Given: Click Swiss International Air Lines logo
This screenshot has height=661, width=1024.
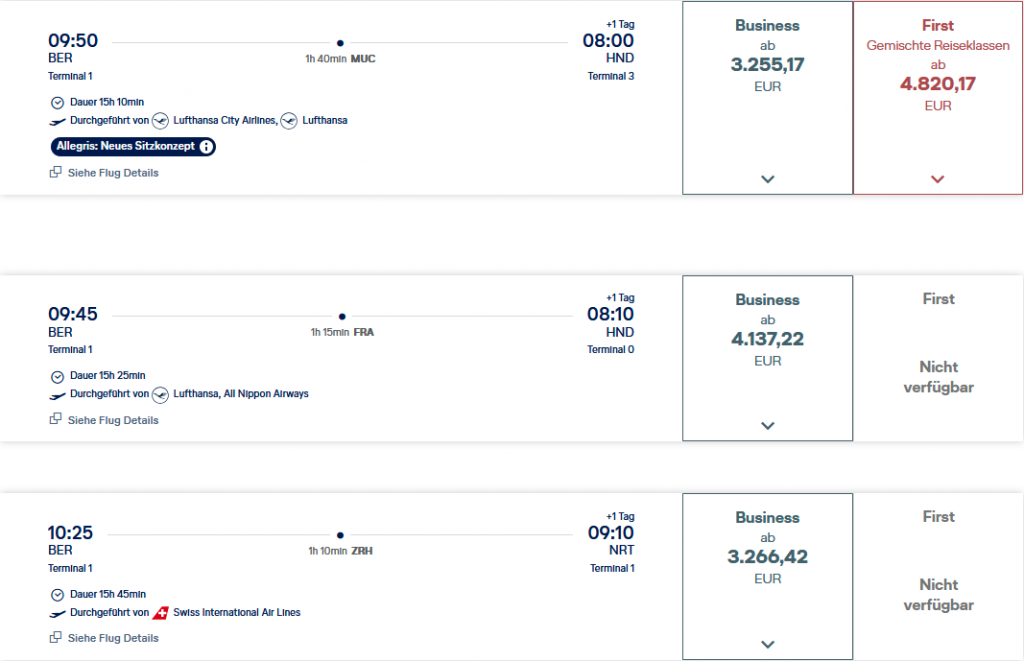Looking at the screenshot, I should [x=161, y=613].
